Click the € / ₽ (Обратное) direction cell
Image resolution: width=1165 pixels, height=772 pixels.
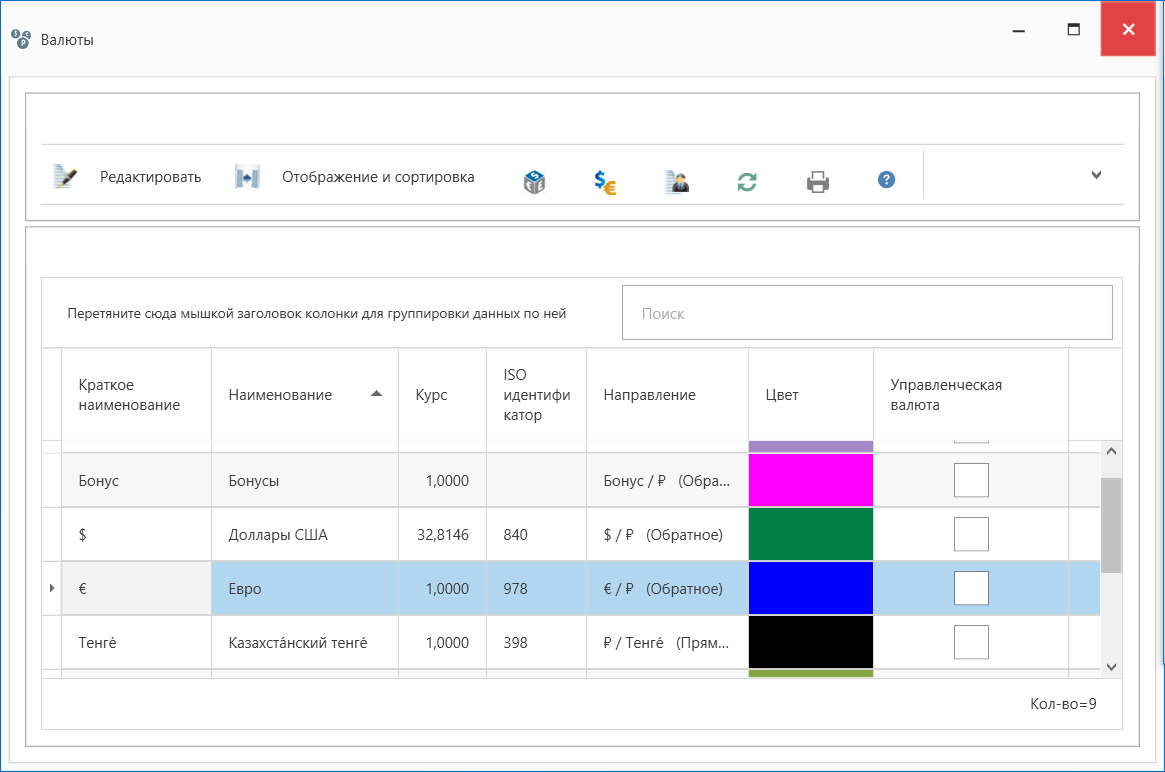667,588
